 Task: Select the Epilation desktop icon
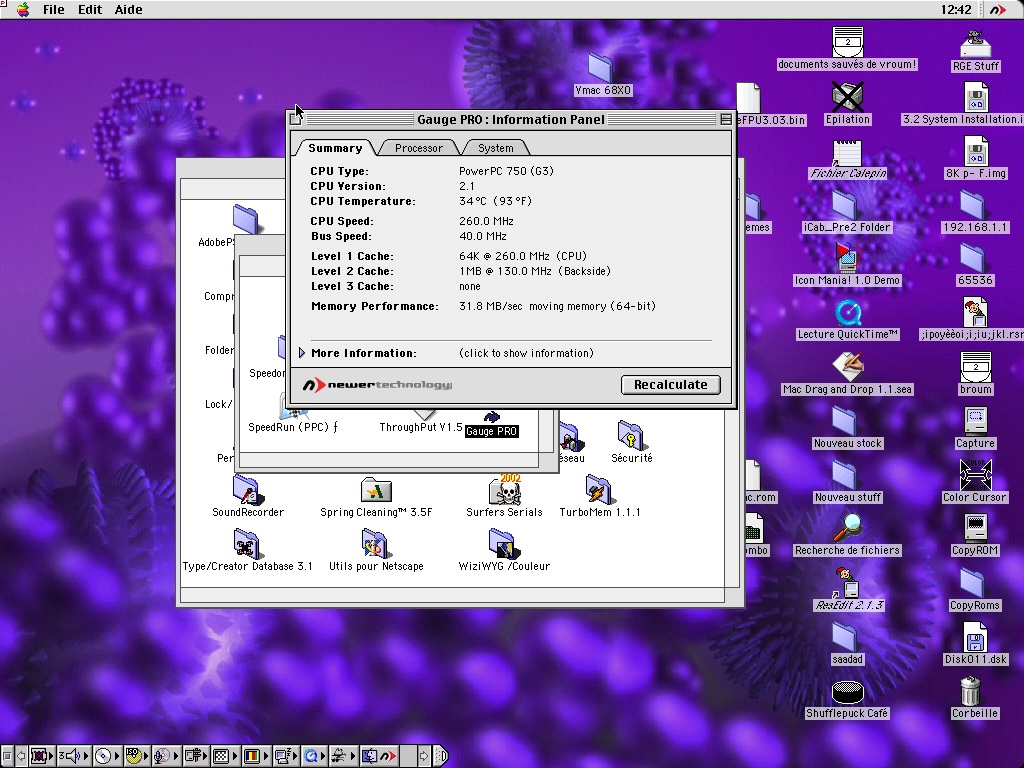pos(848,97)
